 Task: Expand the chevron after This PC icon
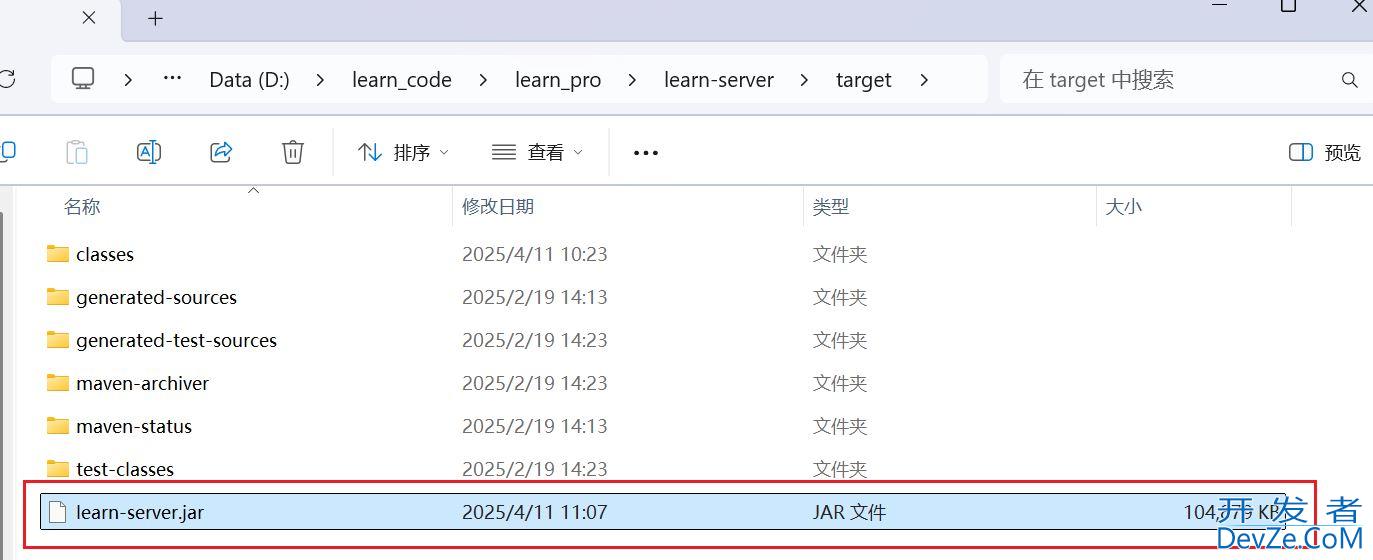click(x=128, y=80)
